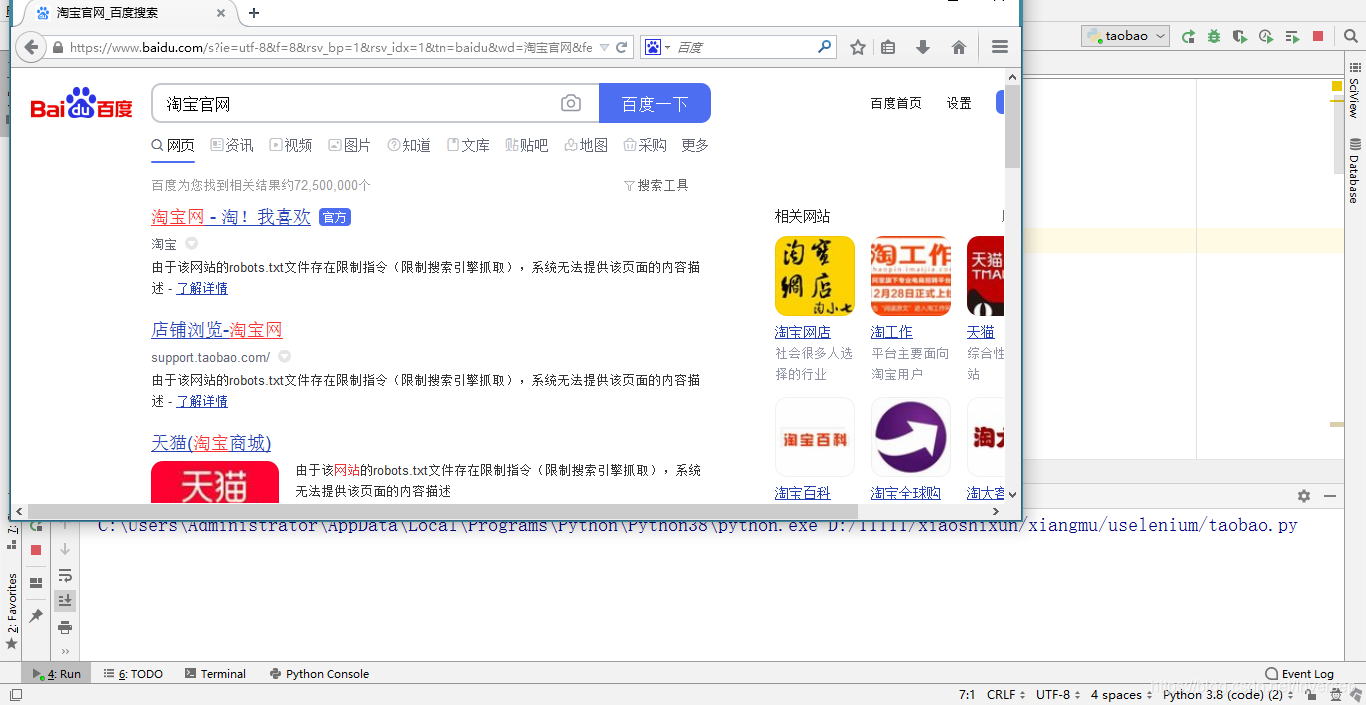The height and width of the screenshot is (705, 1366).
Task: Click the 百度一下 search button
Action: click(x=655, y=103)
